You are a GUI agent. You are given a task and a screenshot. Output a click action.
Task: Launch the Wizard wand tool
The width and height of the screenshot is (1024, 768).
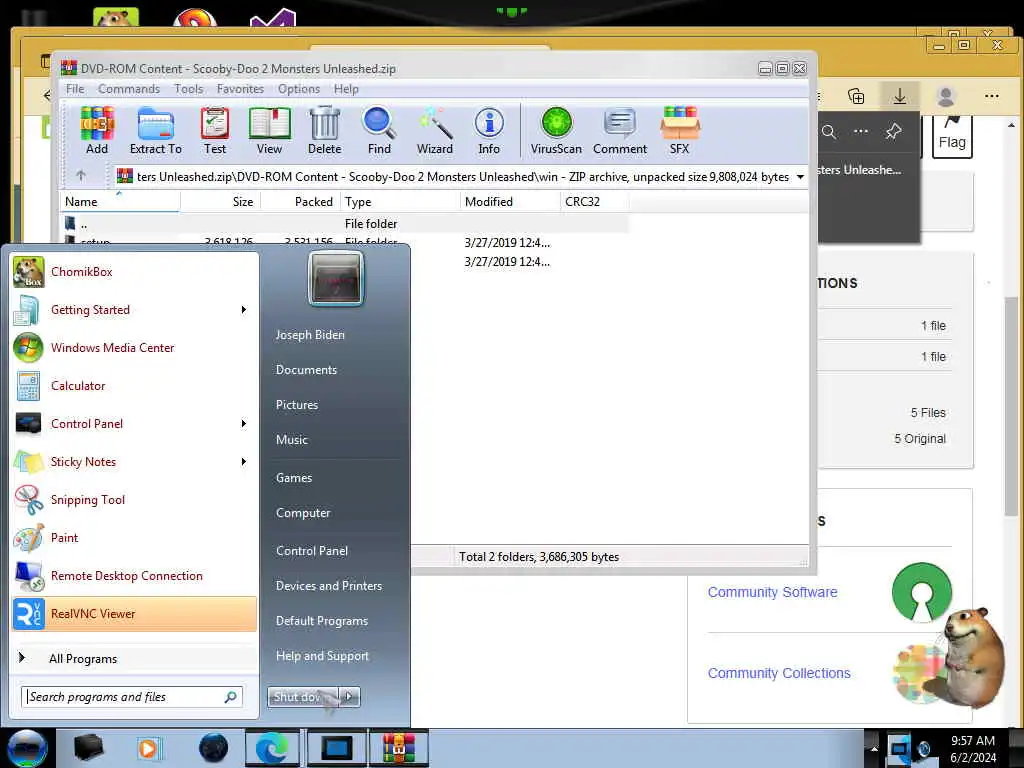(x=434, y=130)
